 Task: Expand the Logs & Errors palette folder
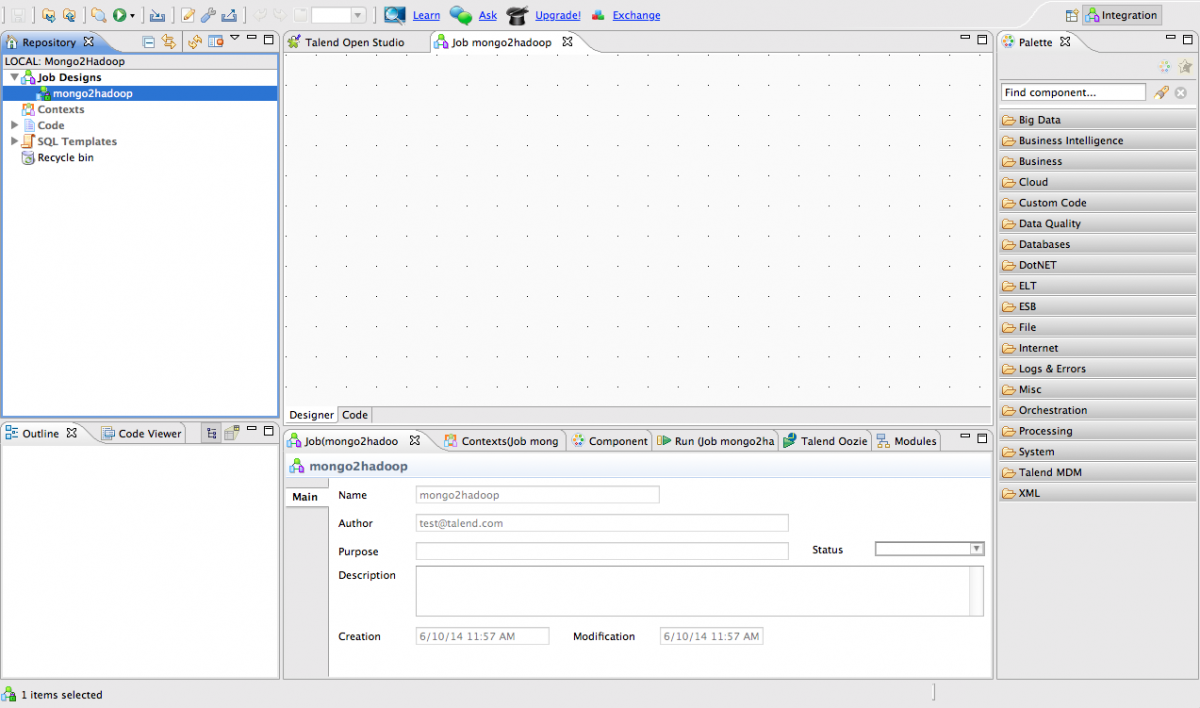(x=1097, y=369)
